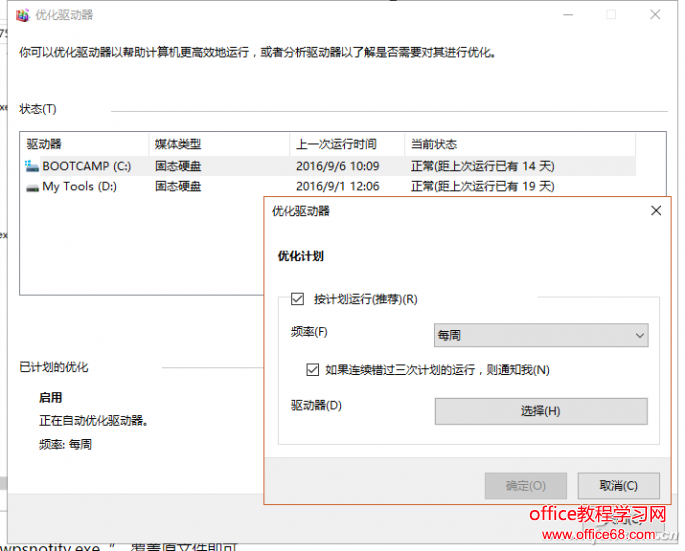The height and width of the screenshot is (551, 685).
Task: Toggle the 如果连续错过三次计划的运行 notify checkbox
Action: click(312, 370)
